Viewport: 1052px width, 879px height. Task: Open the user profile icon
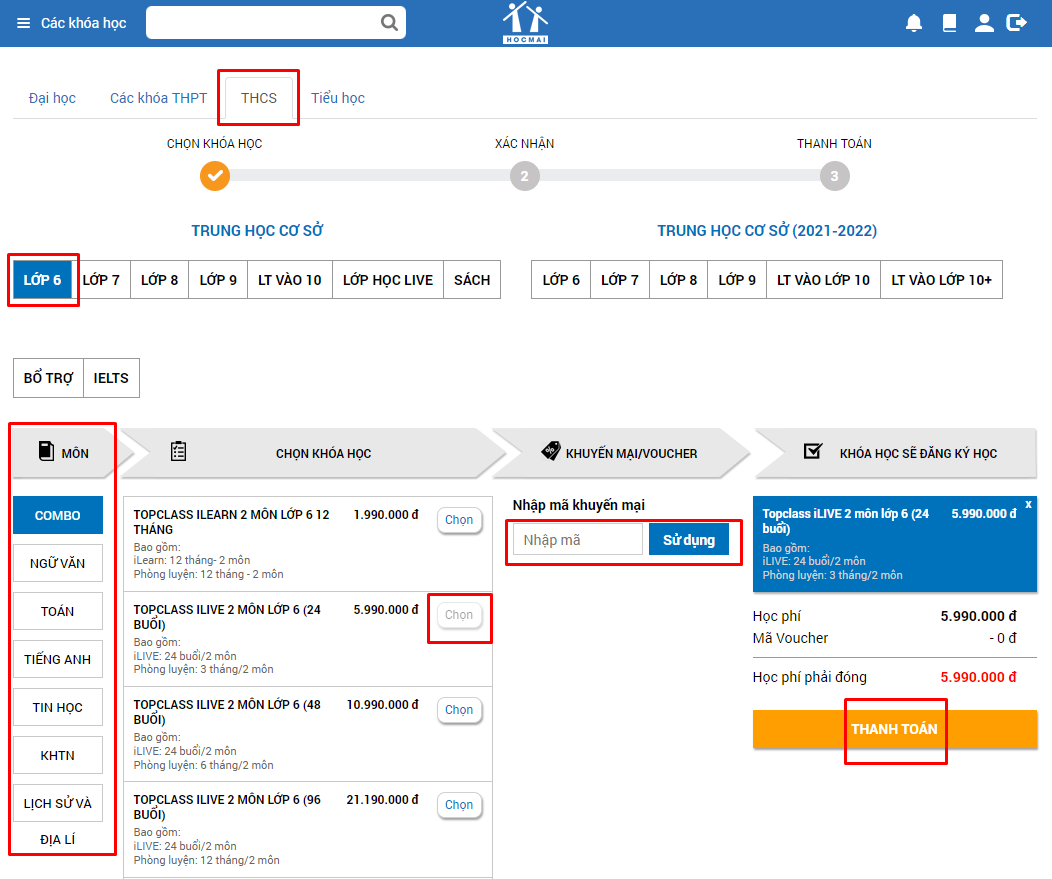point(984,23)
